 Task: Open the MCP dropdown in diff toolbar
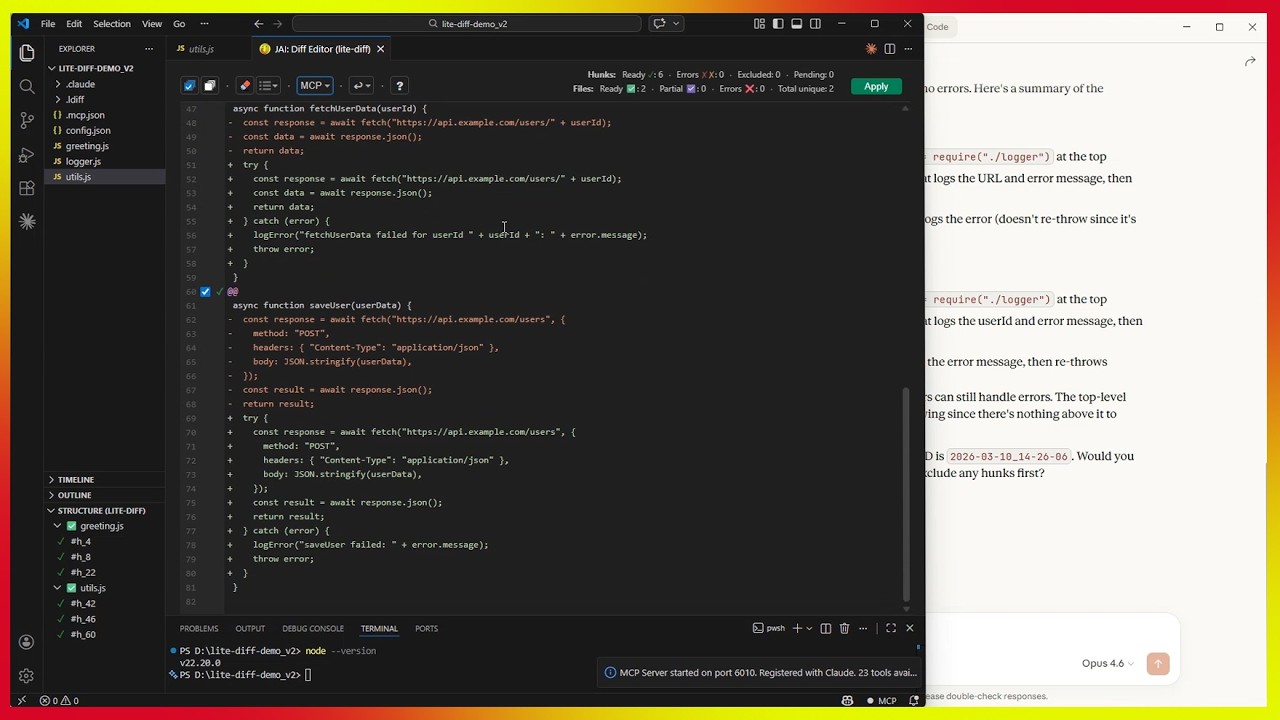tap(315, 86)
